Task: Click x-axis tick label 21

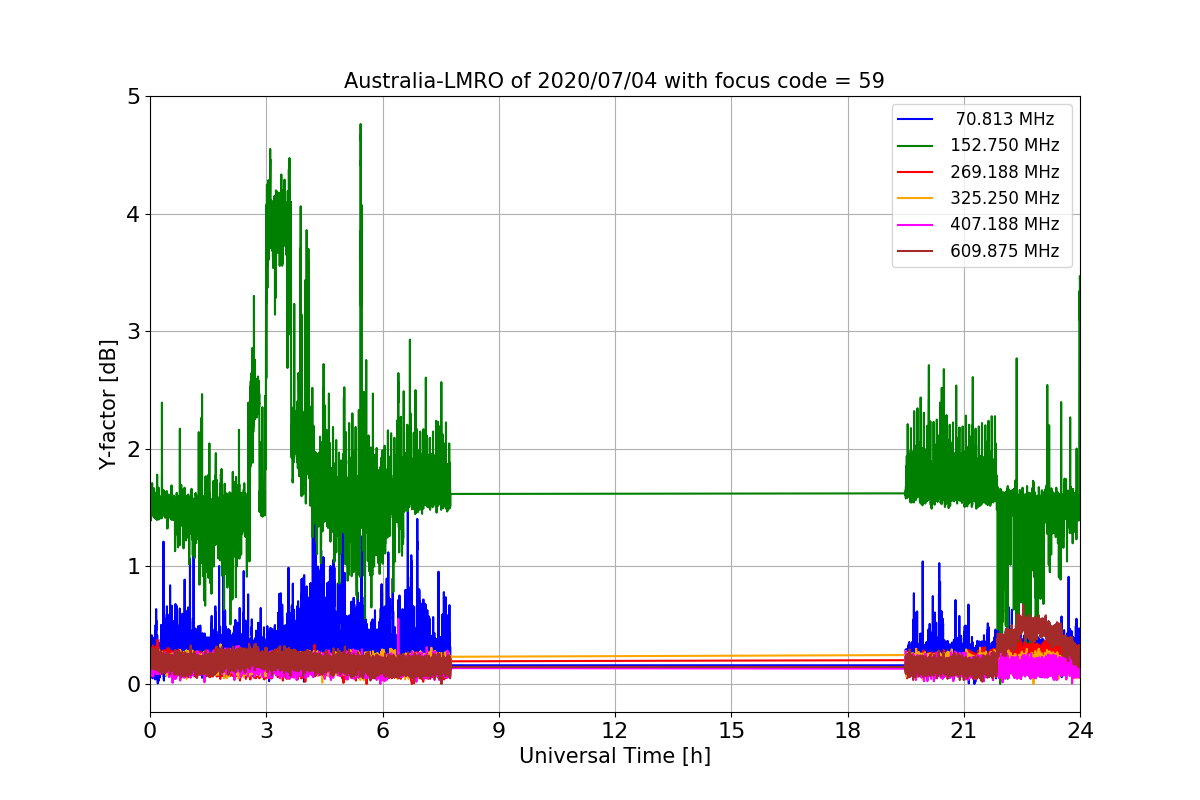Action: click(964, 730)
